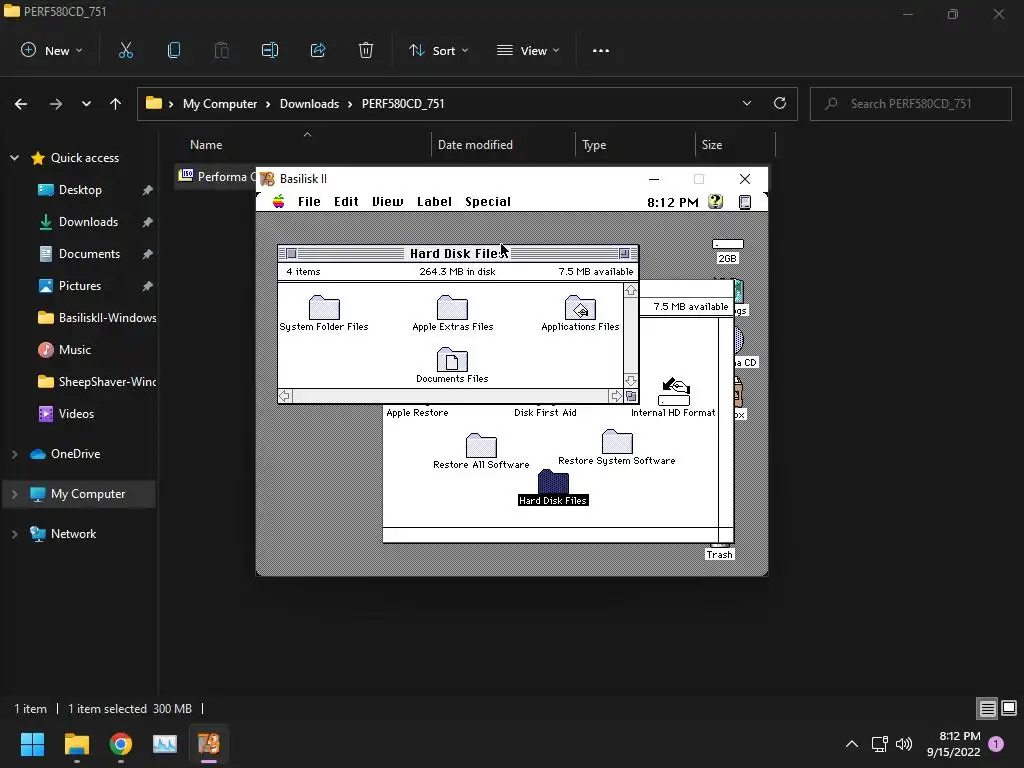Click the Search PERF580CD_751 field
The height and width of the screenshot is (768, 1024).
(910, 104)
